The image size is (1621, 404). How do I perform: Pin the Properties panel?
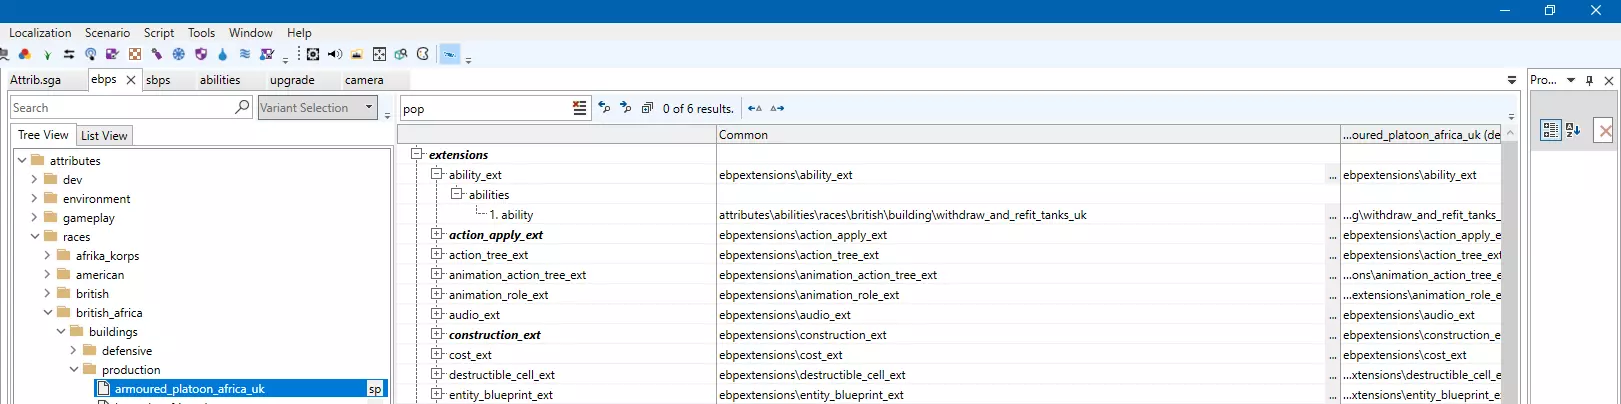[1589, 80]
